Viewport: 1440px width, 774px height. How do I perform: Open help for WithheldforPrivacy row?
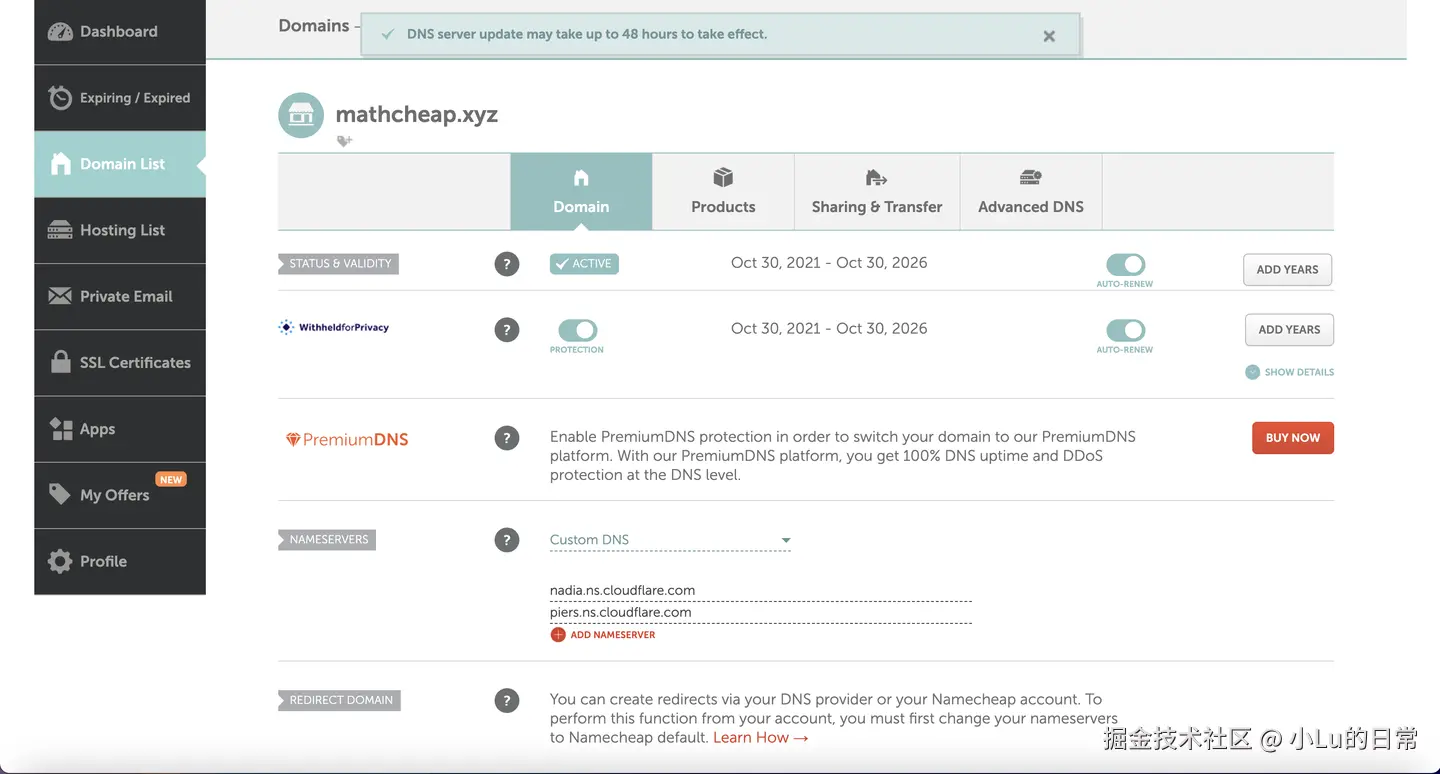[507, 330]
